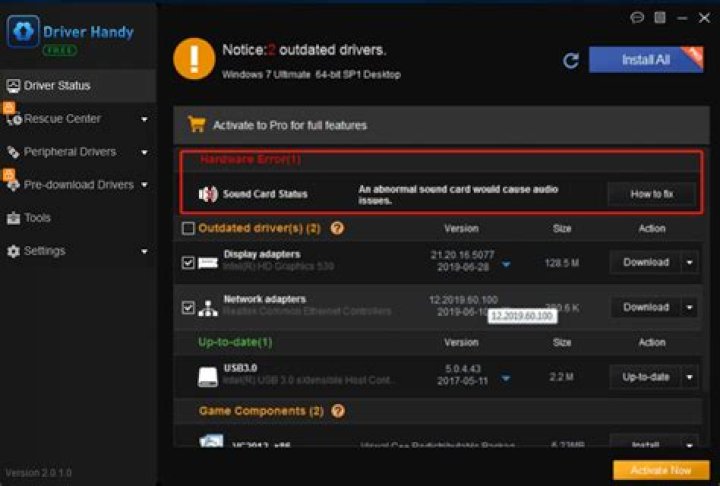
Task: Uncheck the Network adapters checkbox
Action: click(188, 307)
